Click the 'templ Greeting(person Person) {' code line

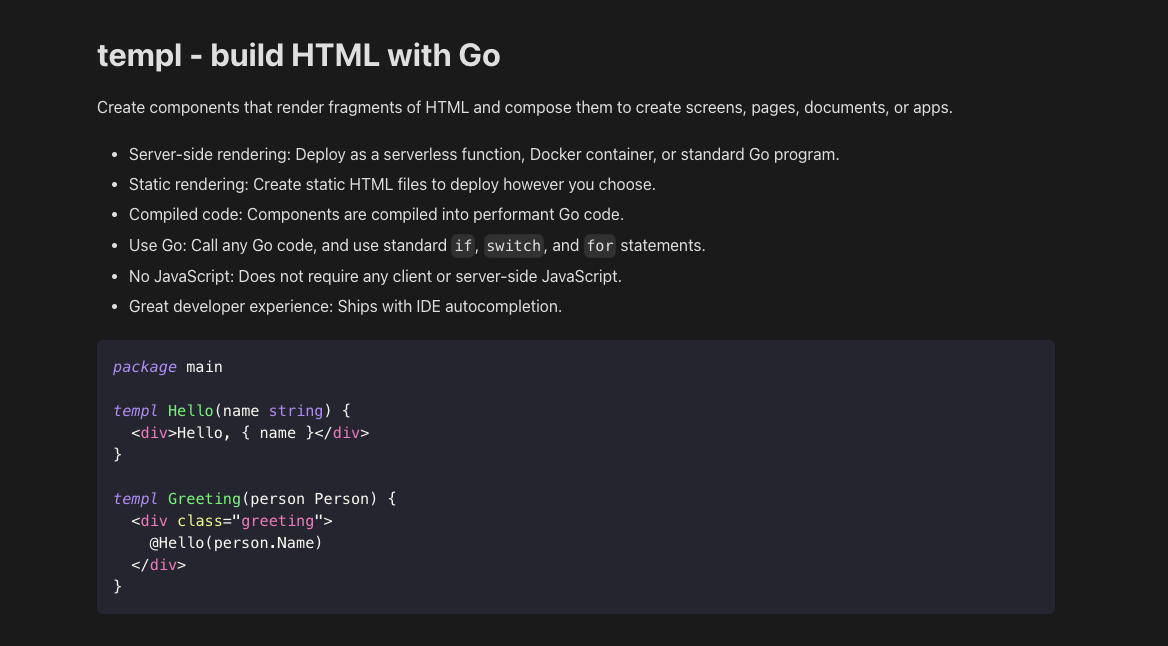click(x=255, y=498)
